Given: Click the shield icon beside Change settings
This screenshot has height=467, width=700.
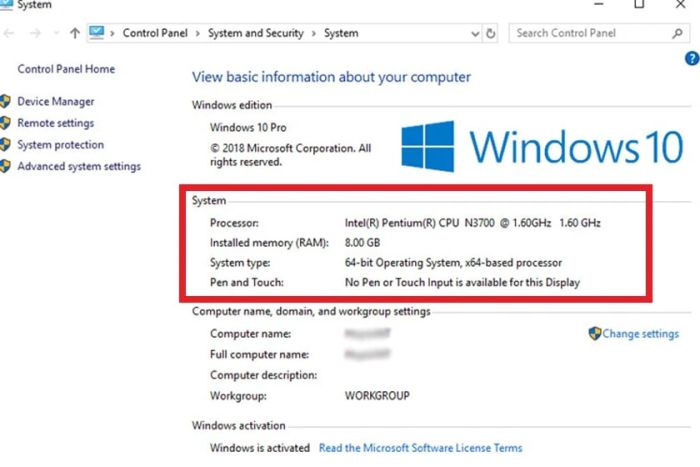Looking at the screenshot, I should [x=594, y=334].
